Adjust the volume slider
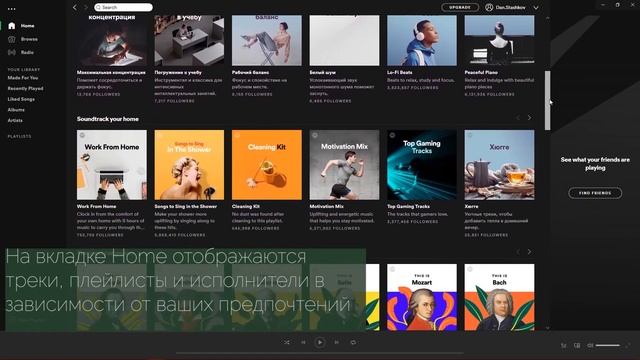The height and width of the screenshot is (360, 640). click(x=608, y=346)
